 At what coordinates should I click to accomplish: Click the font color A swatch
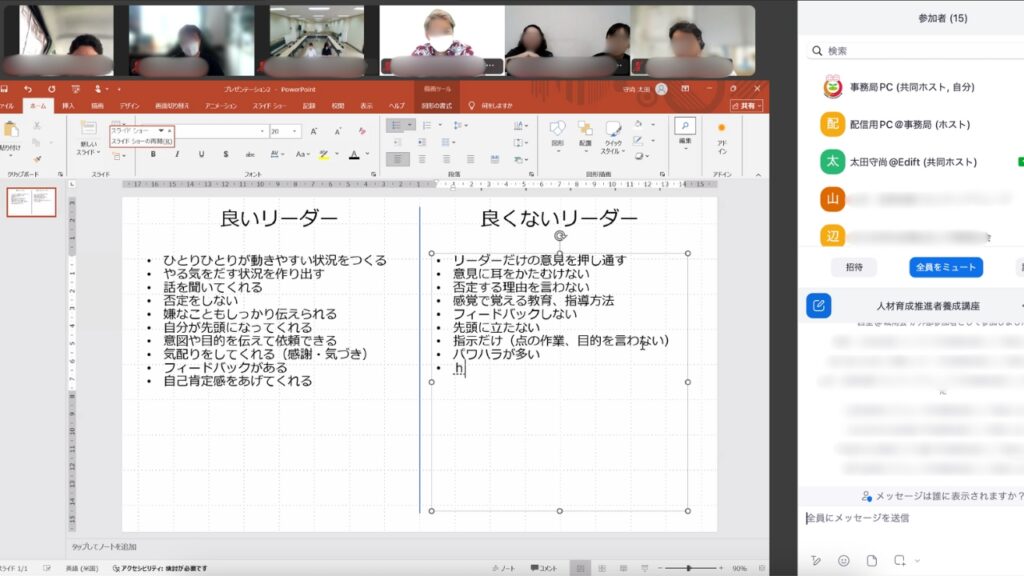(x=354, y=155)
